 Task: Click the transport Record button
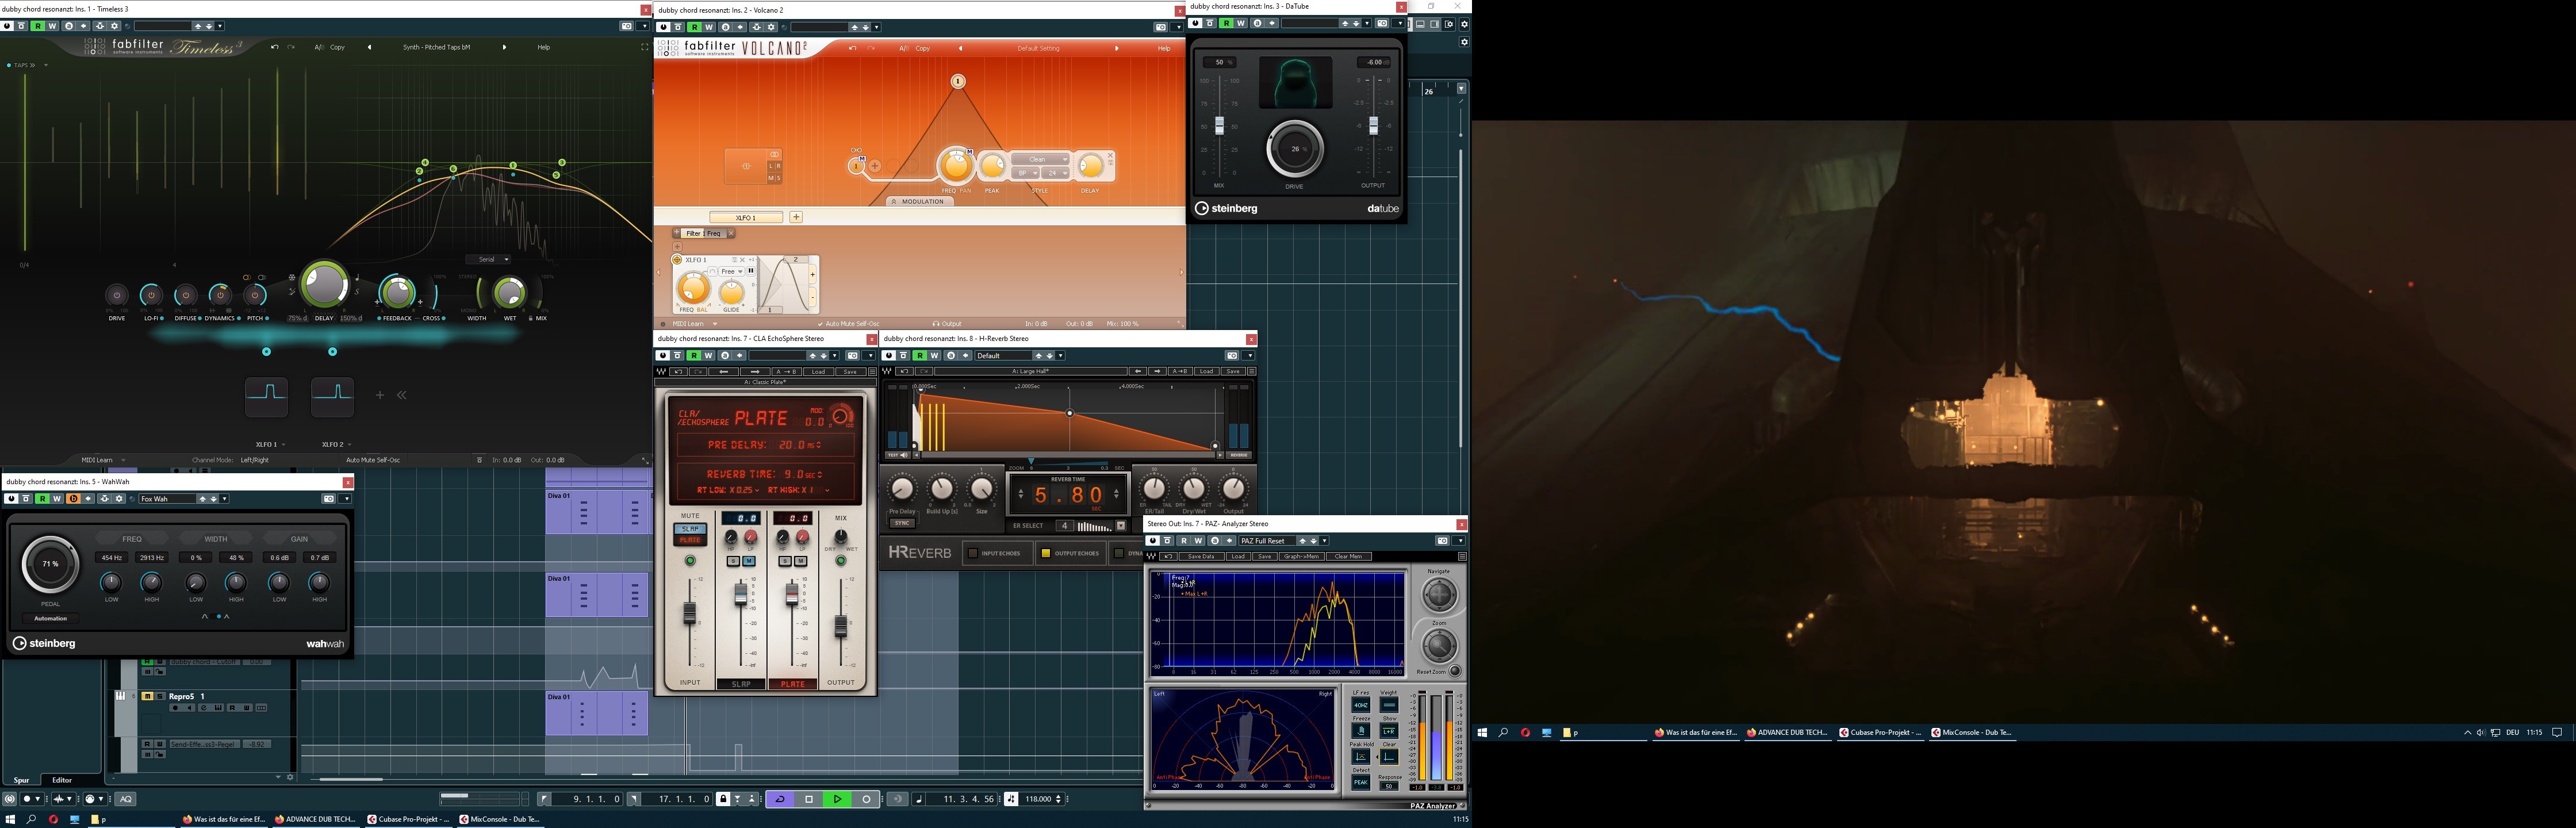point(867,799)
